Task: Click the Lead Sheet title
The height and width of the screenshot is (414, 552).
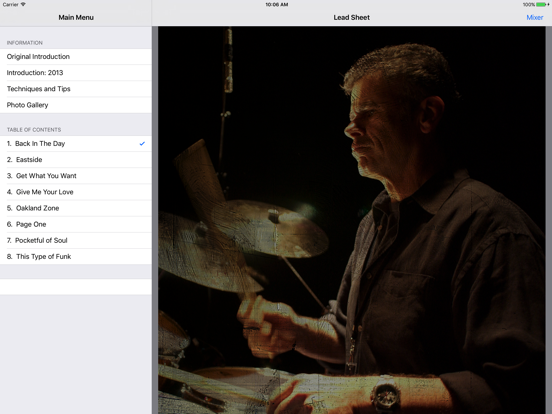Action: pyautogui.click(x=351, y=17)
